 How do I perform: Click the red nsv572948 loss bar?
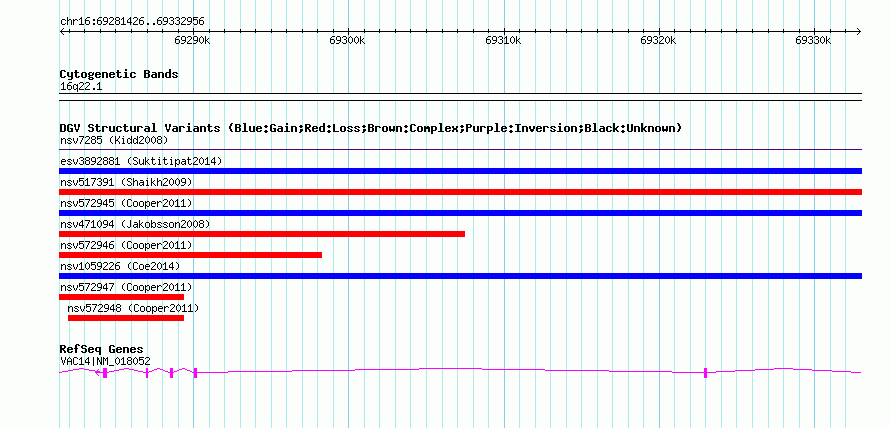[x=126, y=318]
